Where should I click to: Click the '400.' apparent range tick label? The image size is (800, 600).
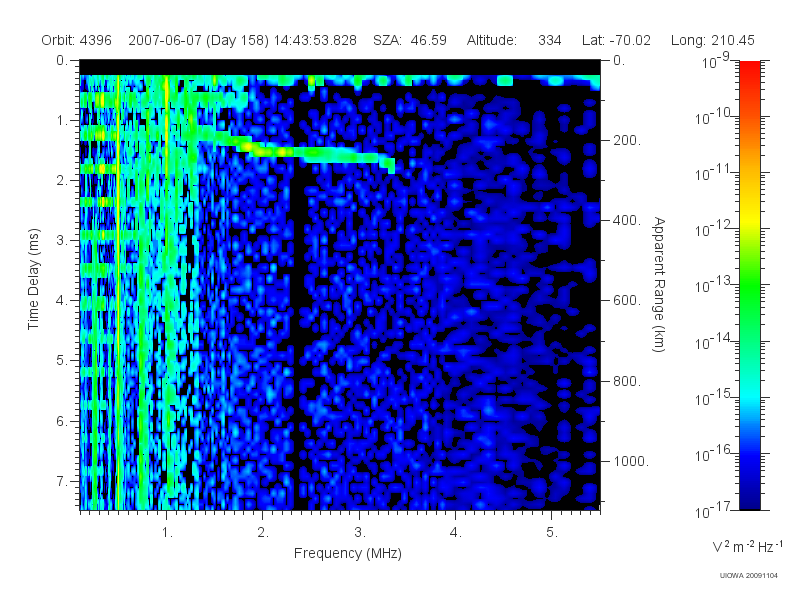[627, 220]
